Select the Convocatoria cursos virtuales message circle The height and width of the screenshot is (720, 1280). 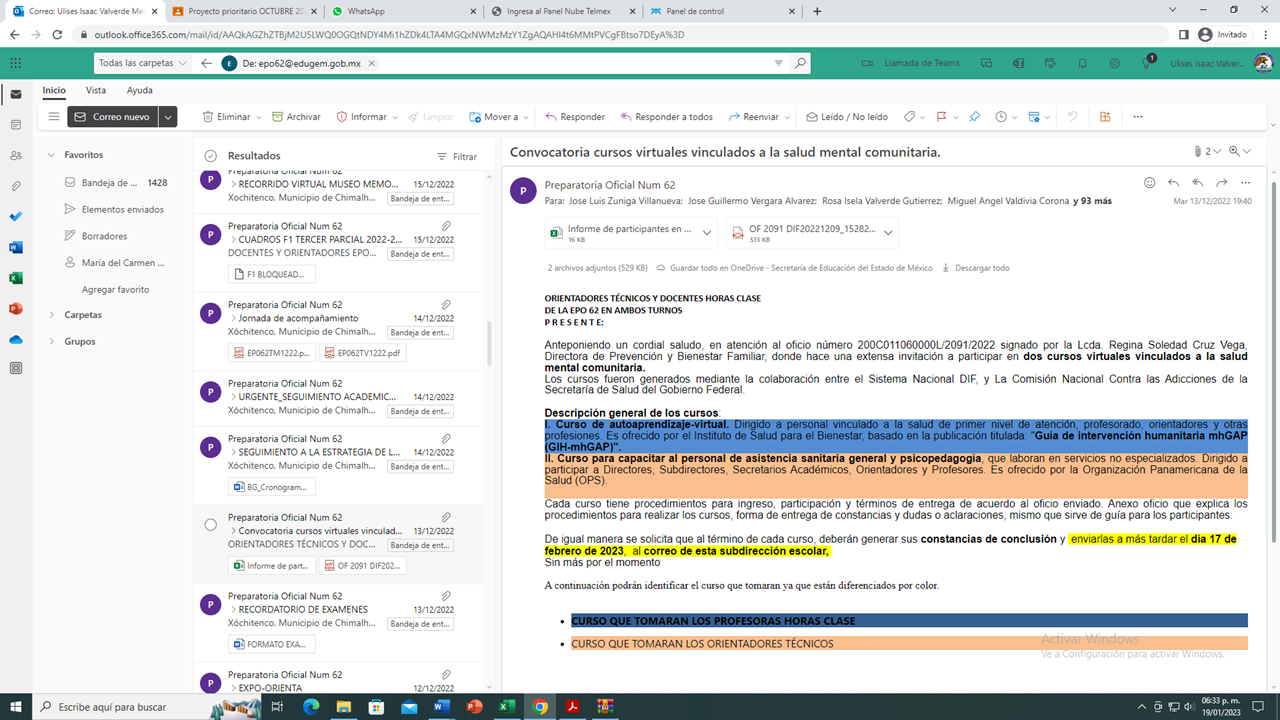click(x=210, y=524)
